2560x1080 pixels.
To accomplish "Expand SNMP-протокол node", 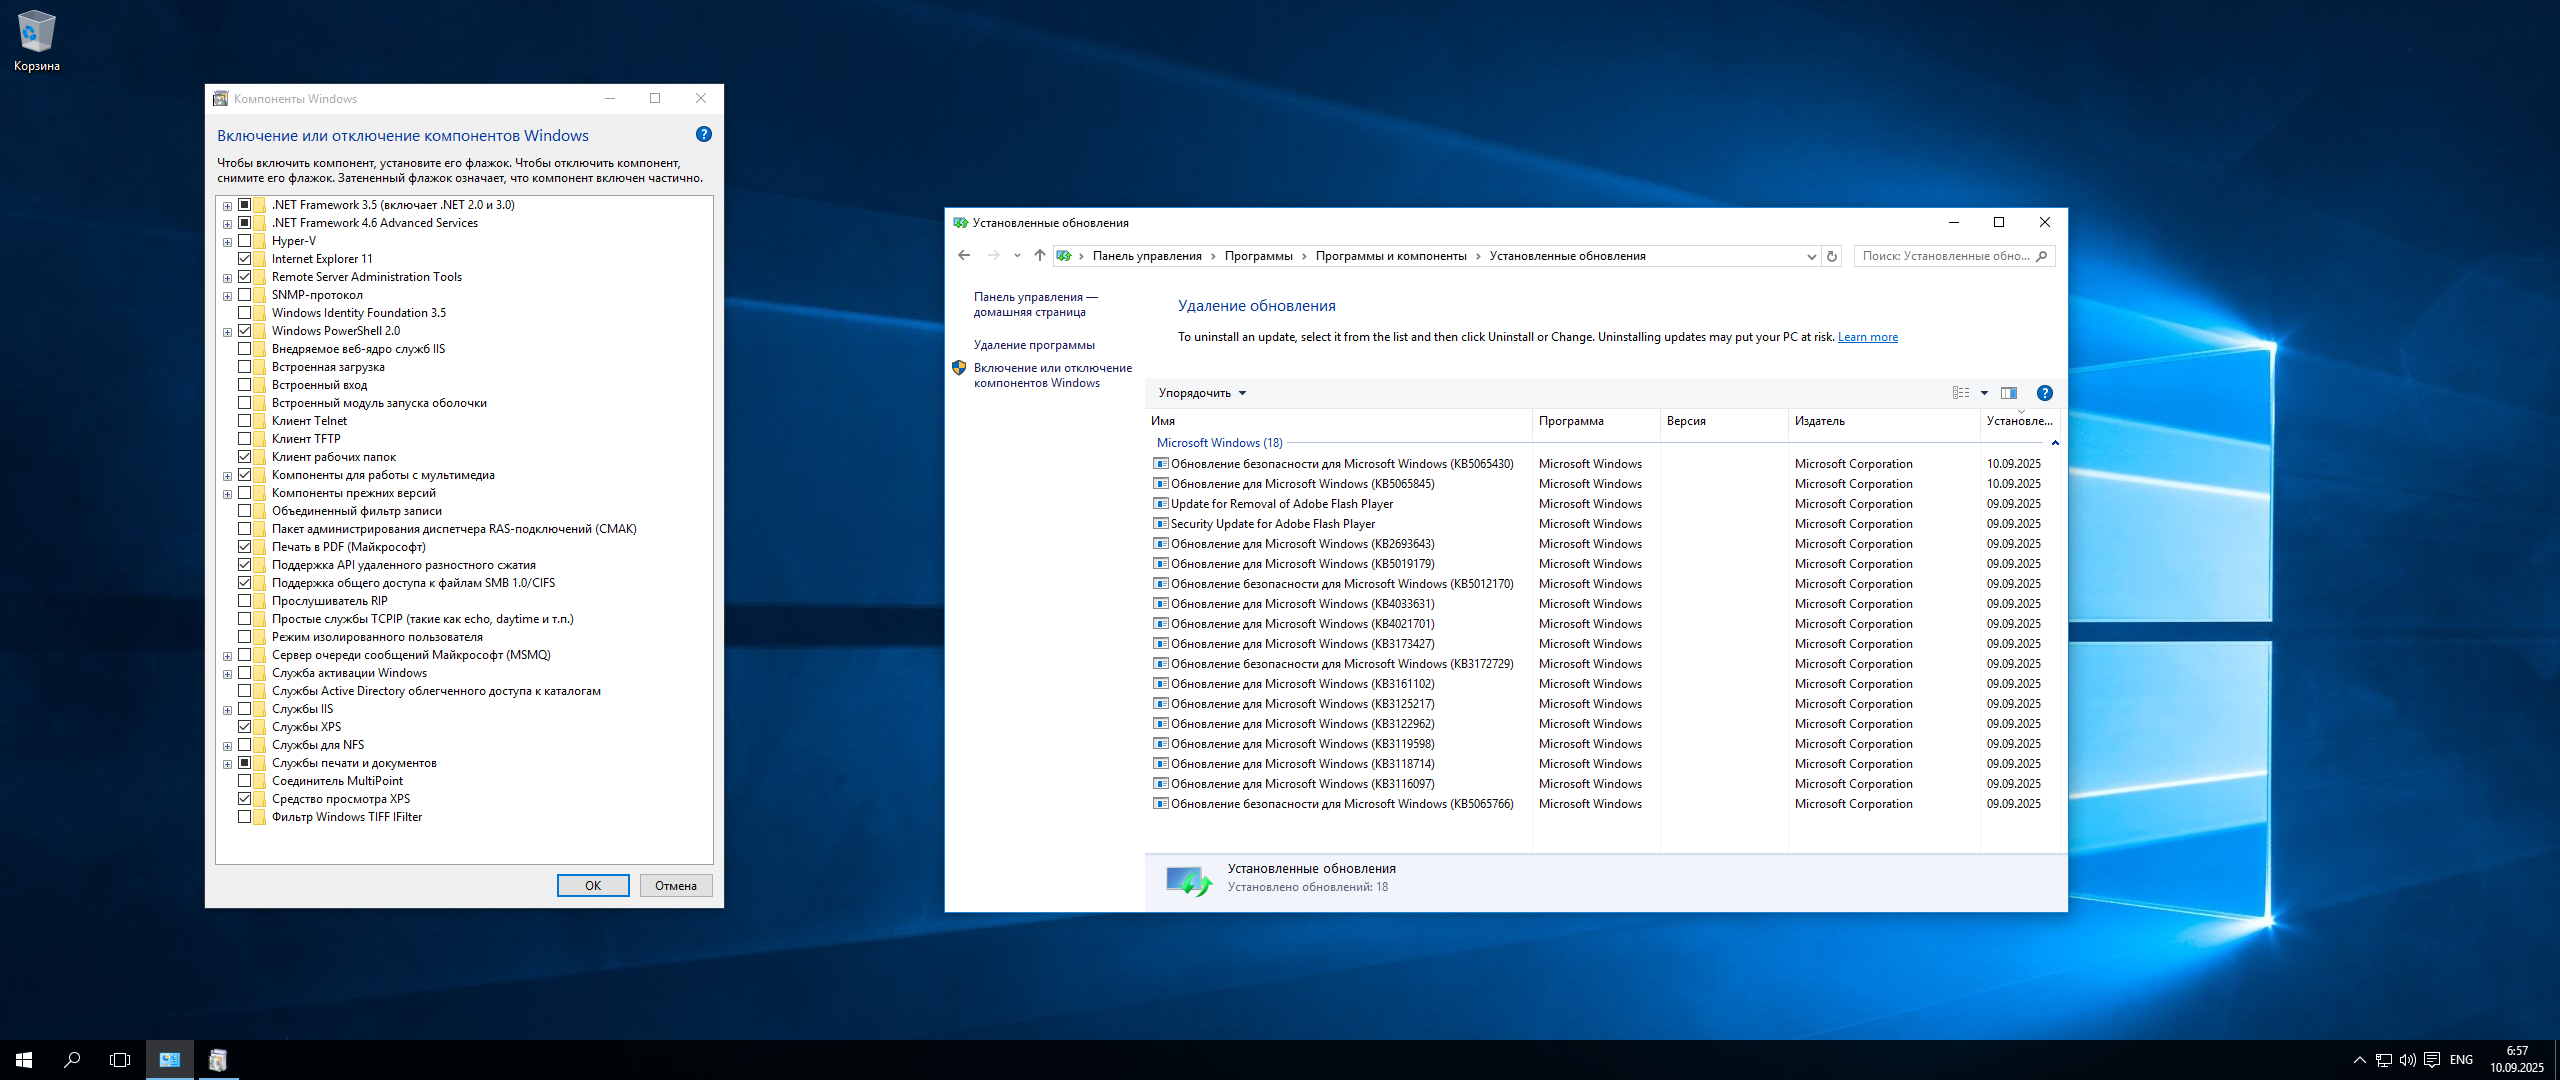I will [x=228, y=296].
